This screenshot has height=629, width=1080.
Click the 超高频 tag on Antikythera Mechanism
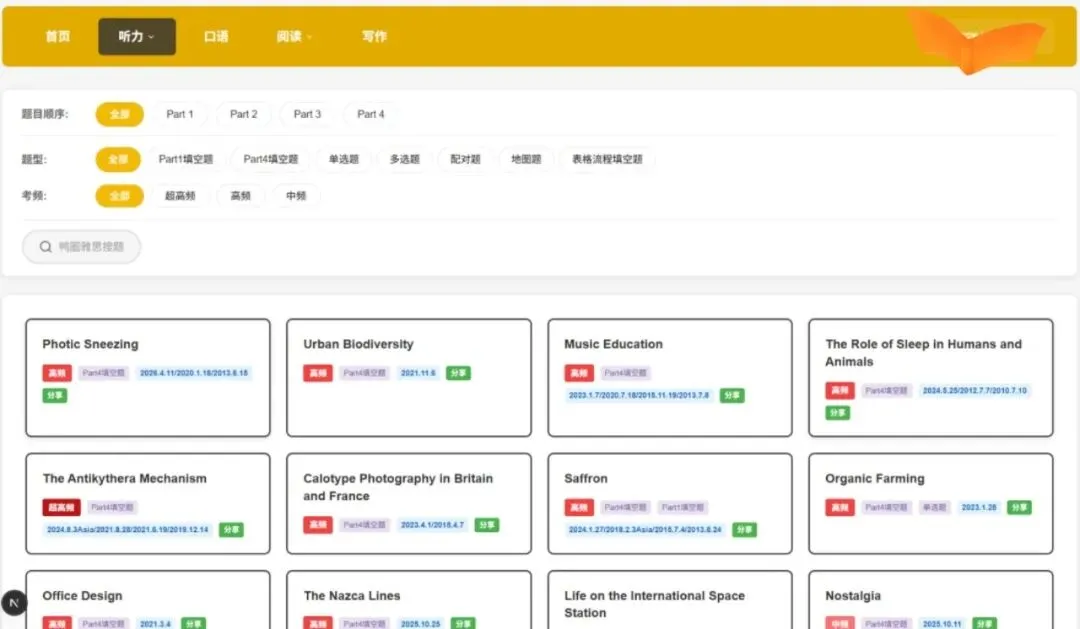(61, 507)
